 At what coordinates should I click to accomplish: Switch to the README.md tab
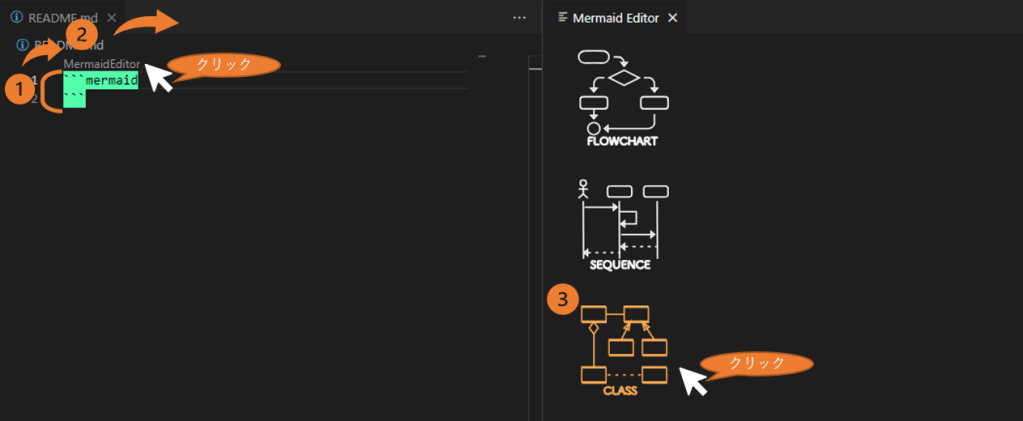tap(60, 18)
